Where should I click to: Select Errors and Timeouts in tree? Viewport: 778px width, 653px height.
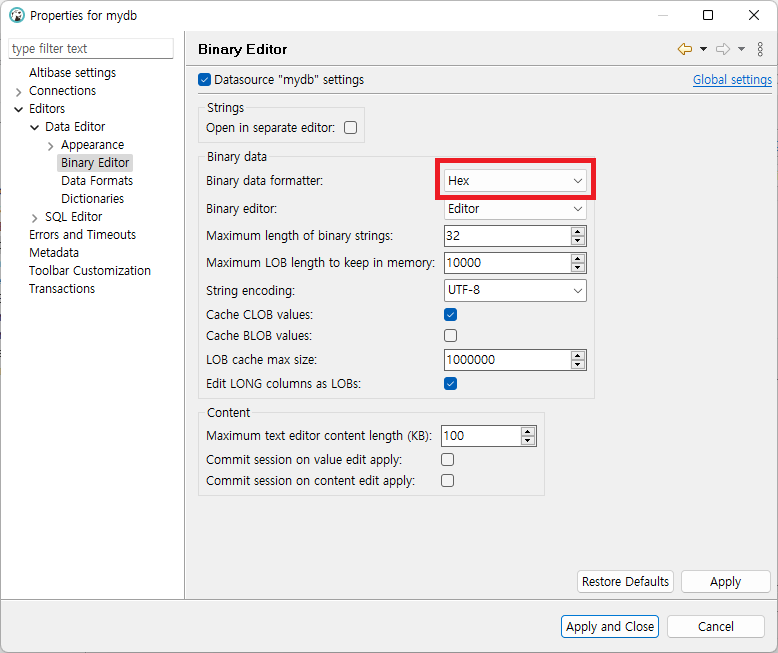[x=82, y=235]
